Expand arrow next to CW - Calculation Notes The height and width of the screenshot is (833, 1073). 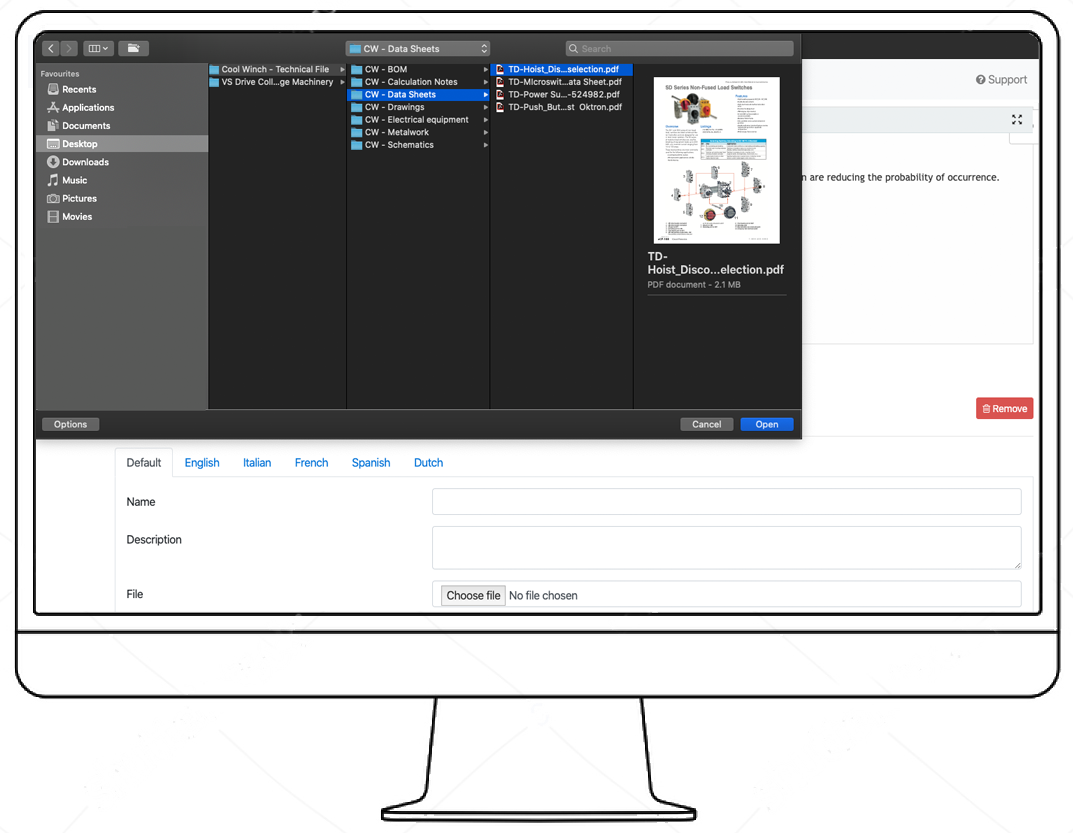click(x=485, y=81)
